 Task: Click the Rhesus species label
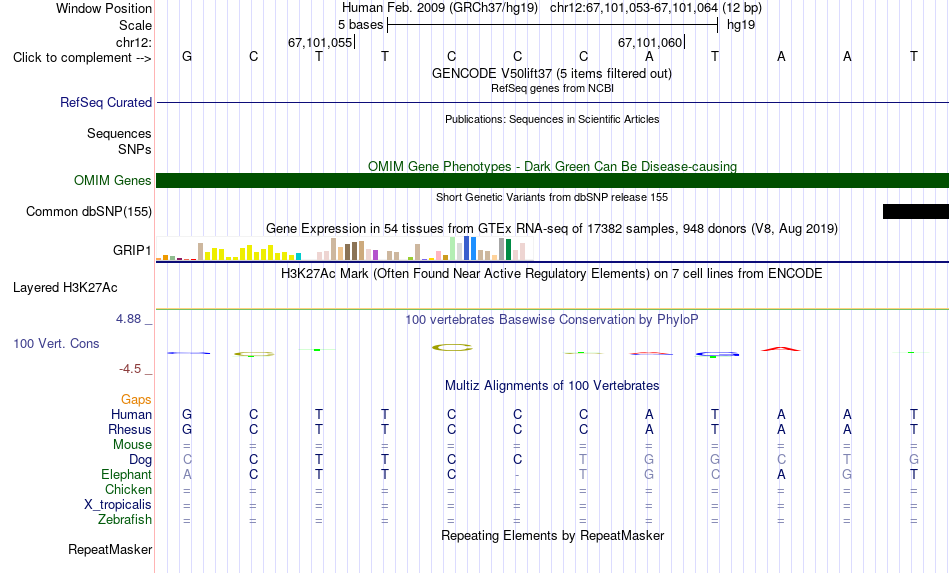(x=130, y=429)
